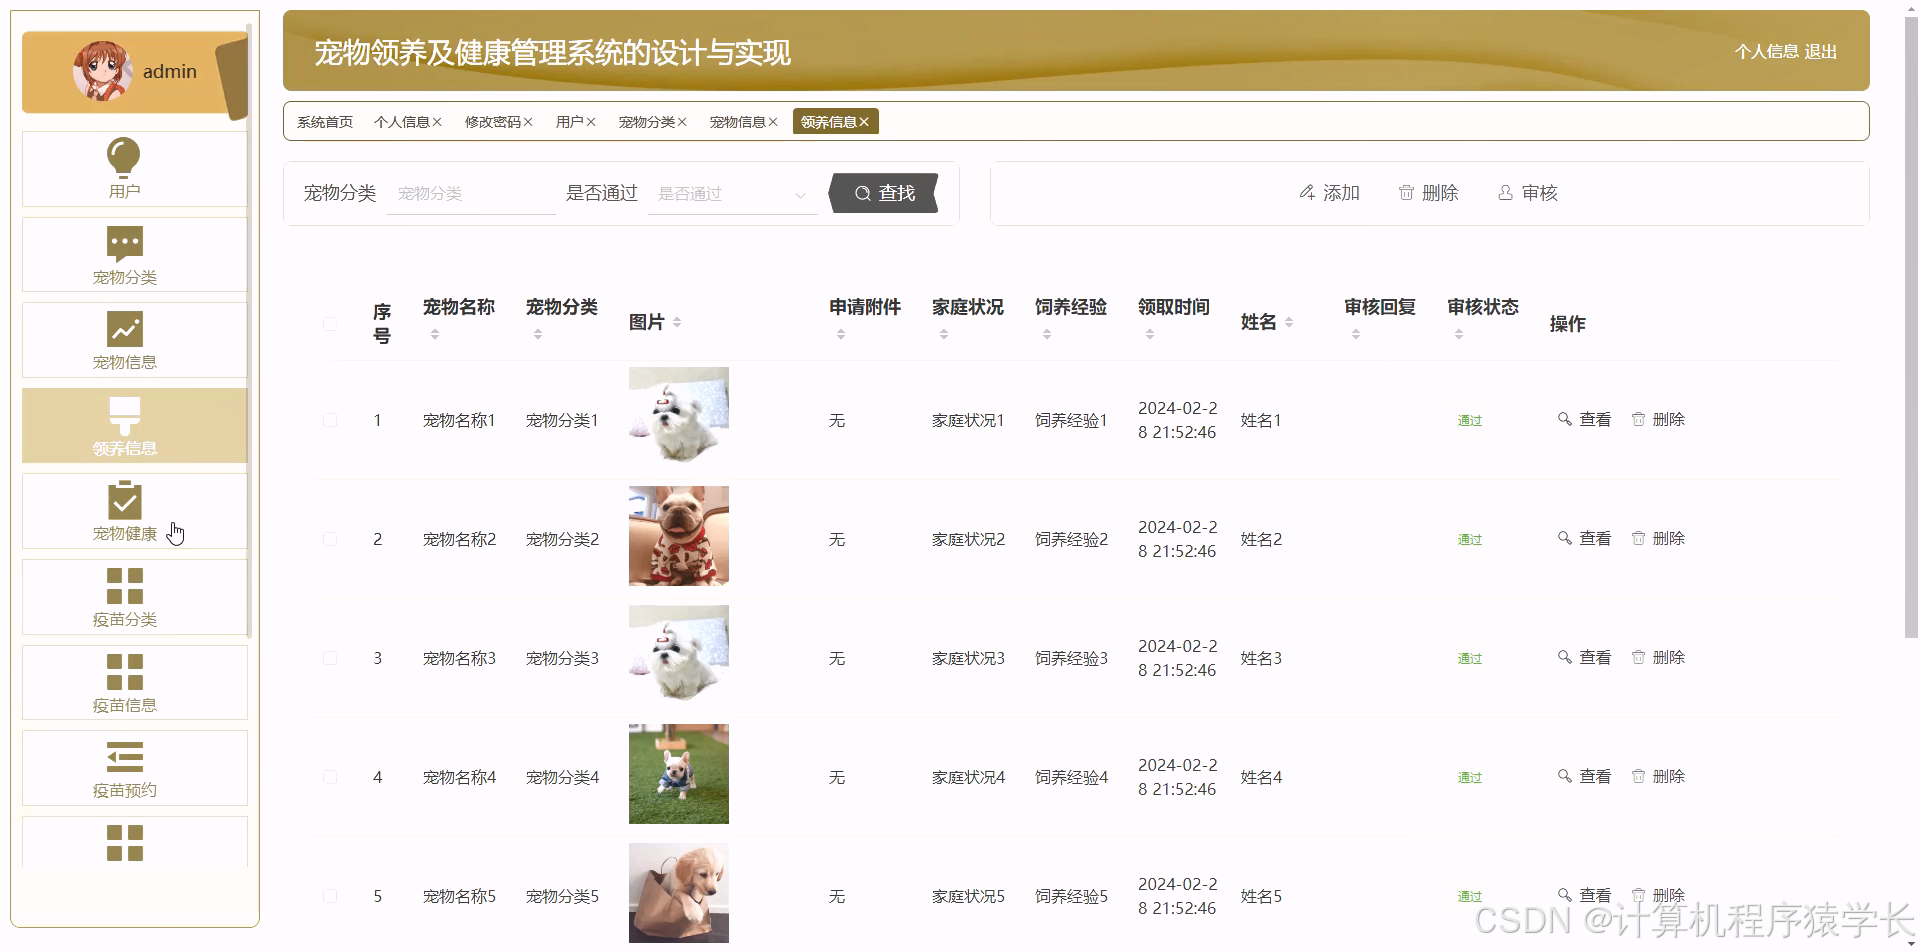Tick checkbox for row 宠物名称4
Image resolution: width=1920 pixels, height=952 pixels.
[330, 777]
